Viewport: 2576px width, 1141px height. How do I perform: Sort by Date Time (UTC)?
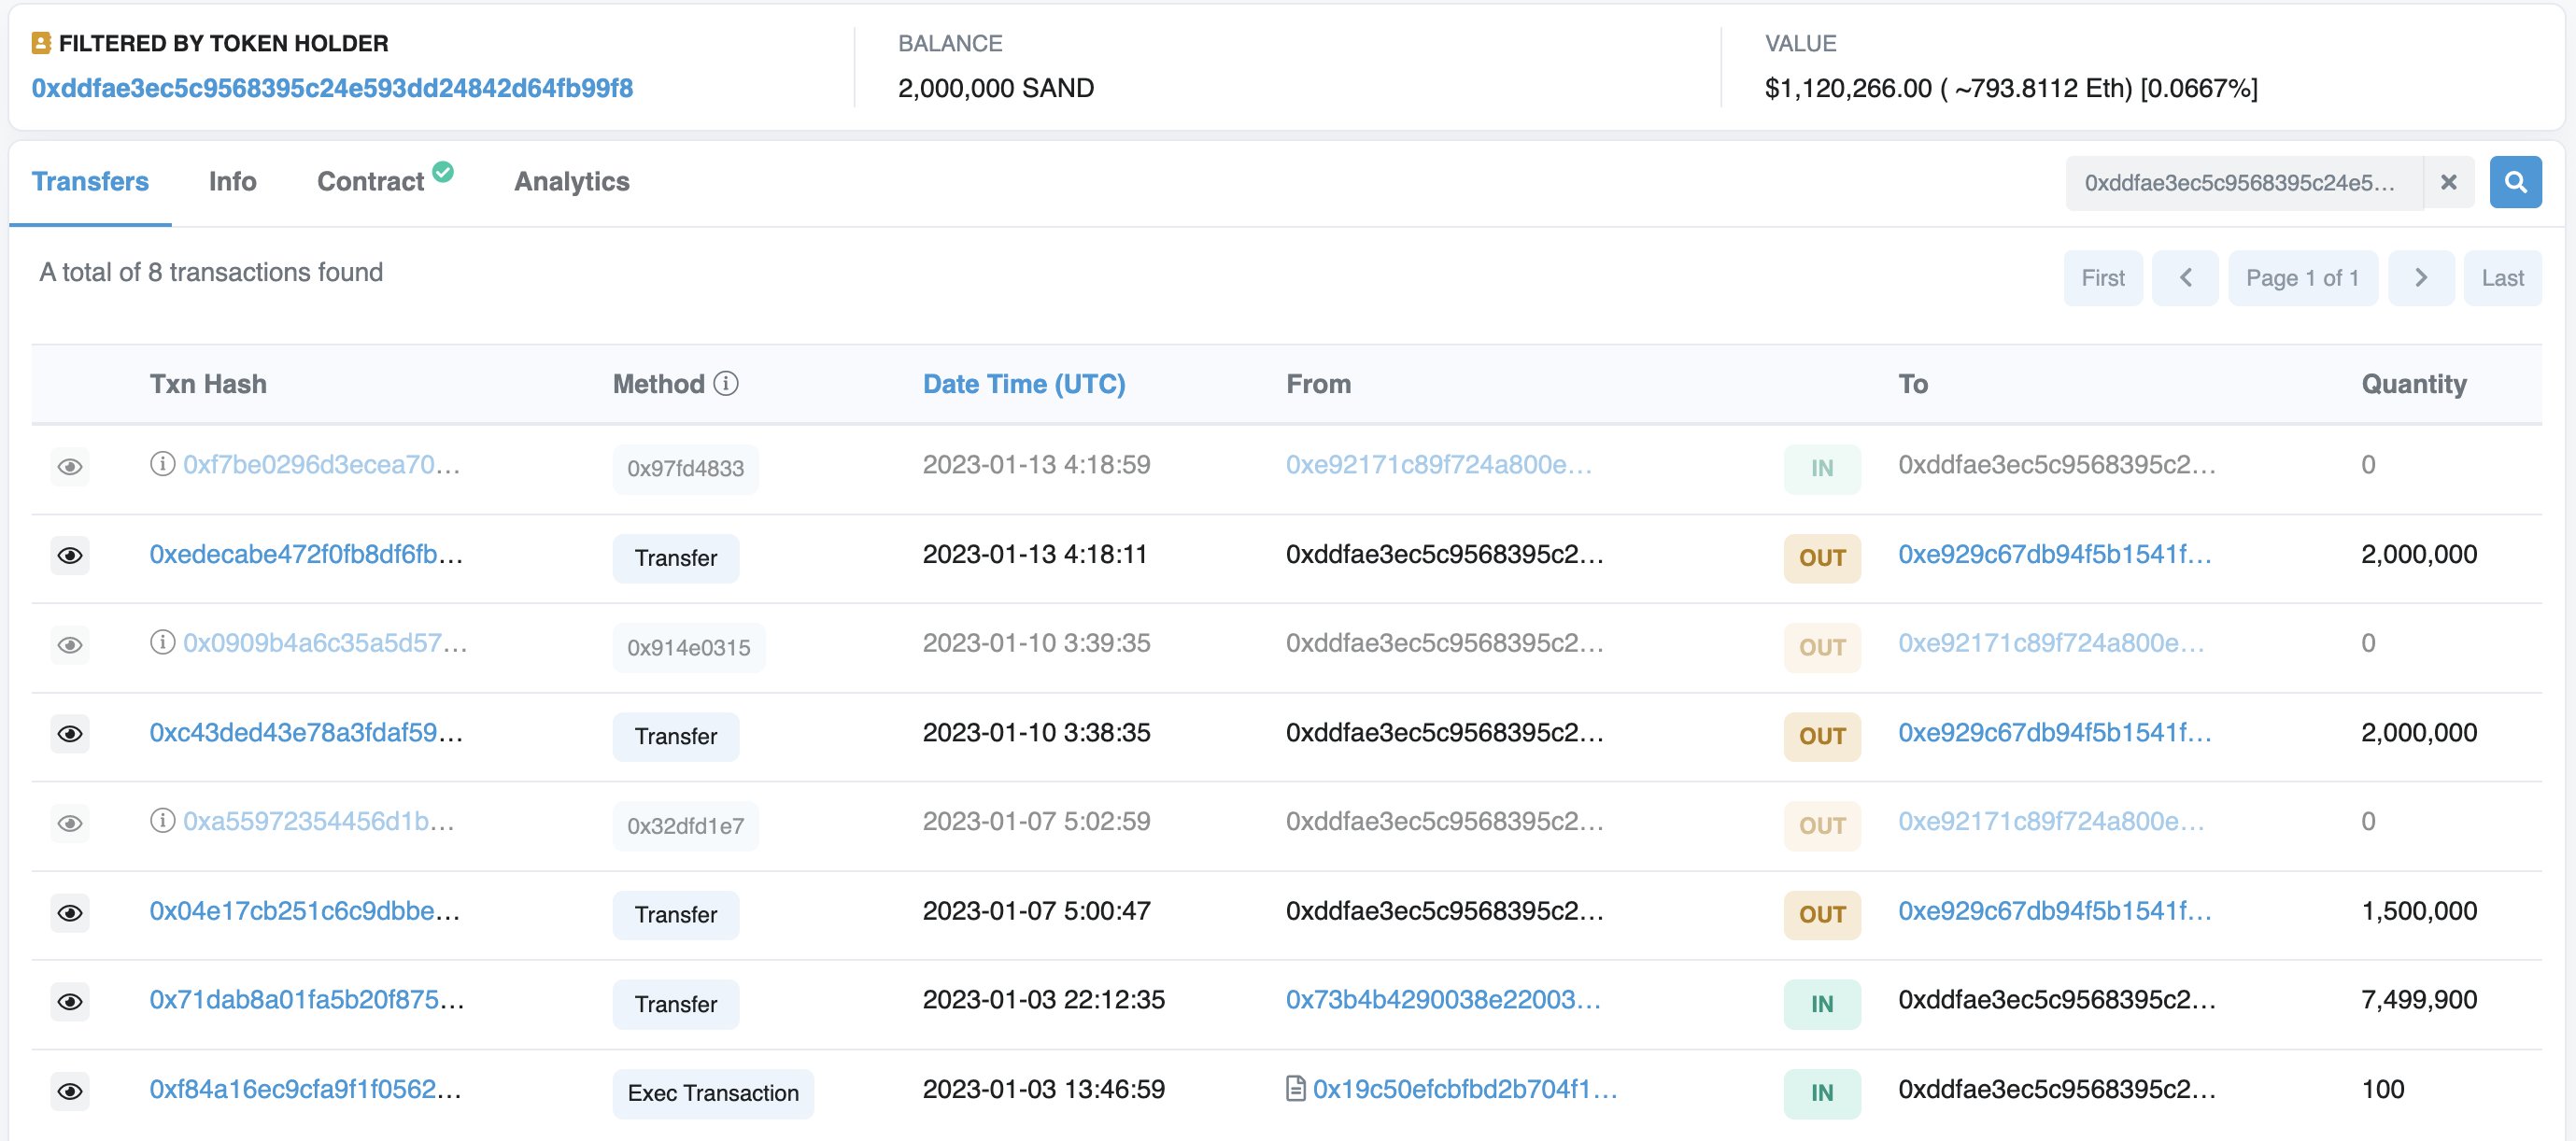pyautogui.click(x=1023, y=383)
